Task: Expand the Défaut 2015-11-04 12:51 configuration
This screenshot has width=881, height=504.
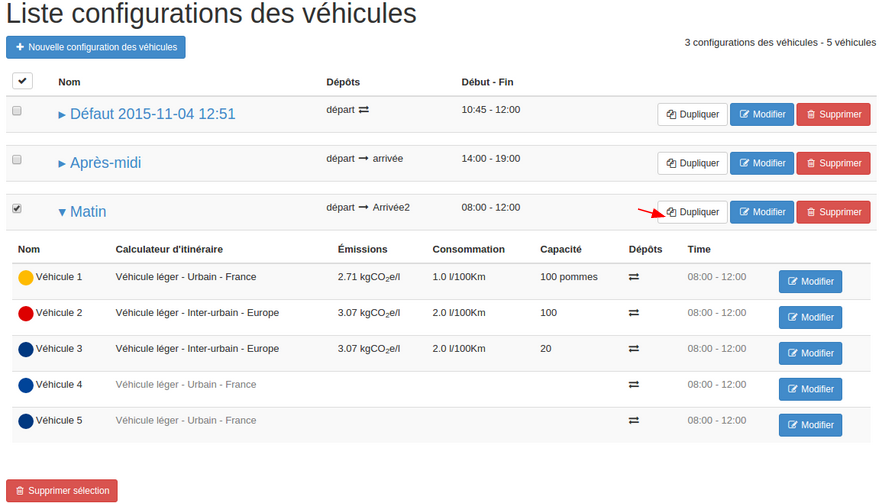Action: pos(147,114)
